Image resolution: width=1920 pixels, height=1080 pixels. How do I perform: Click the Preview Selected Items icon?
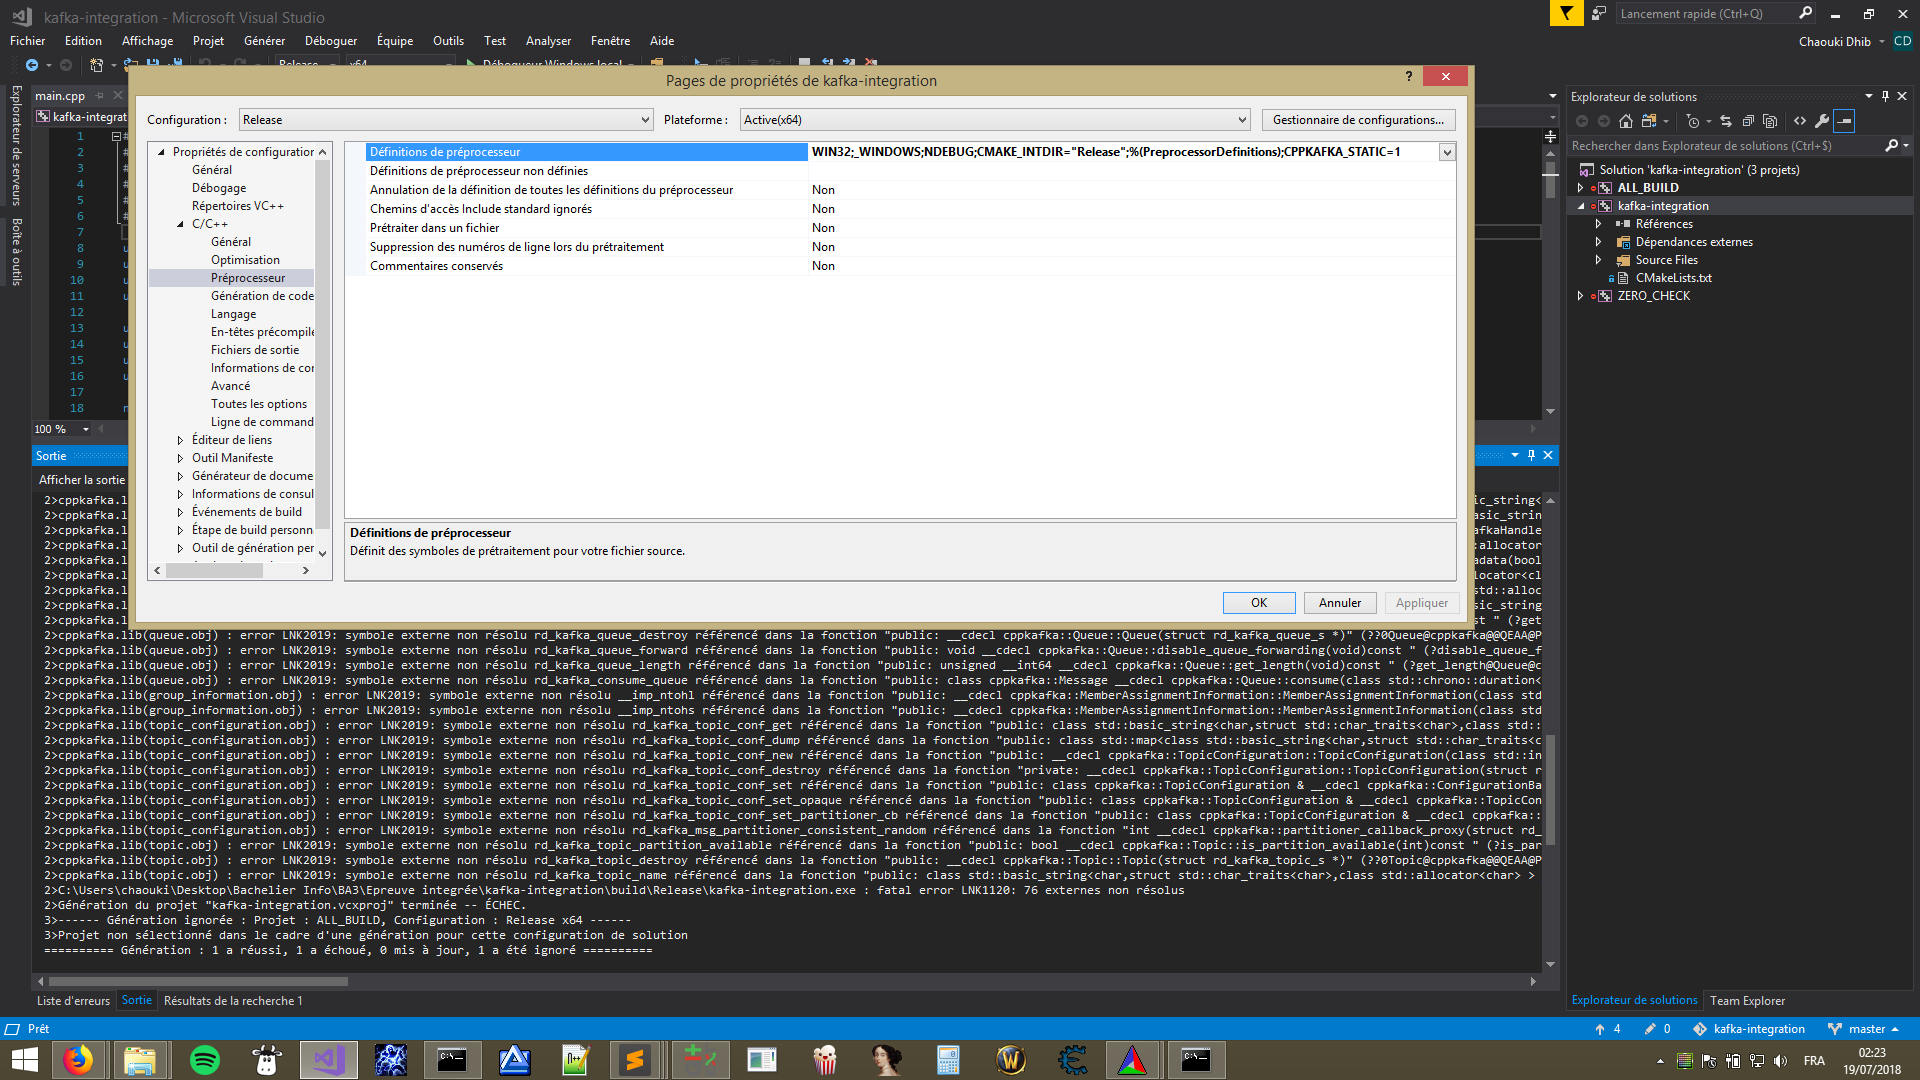coord(1845,121)
